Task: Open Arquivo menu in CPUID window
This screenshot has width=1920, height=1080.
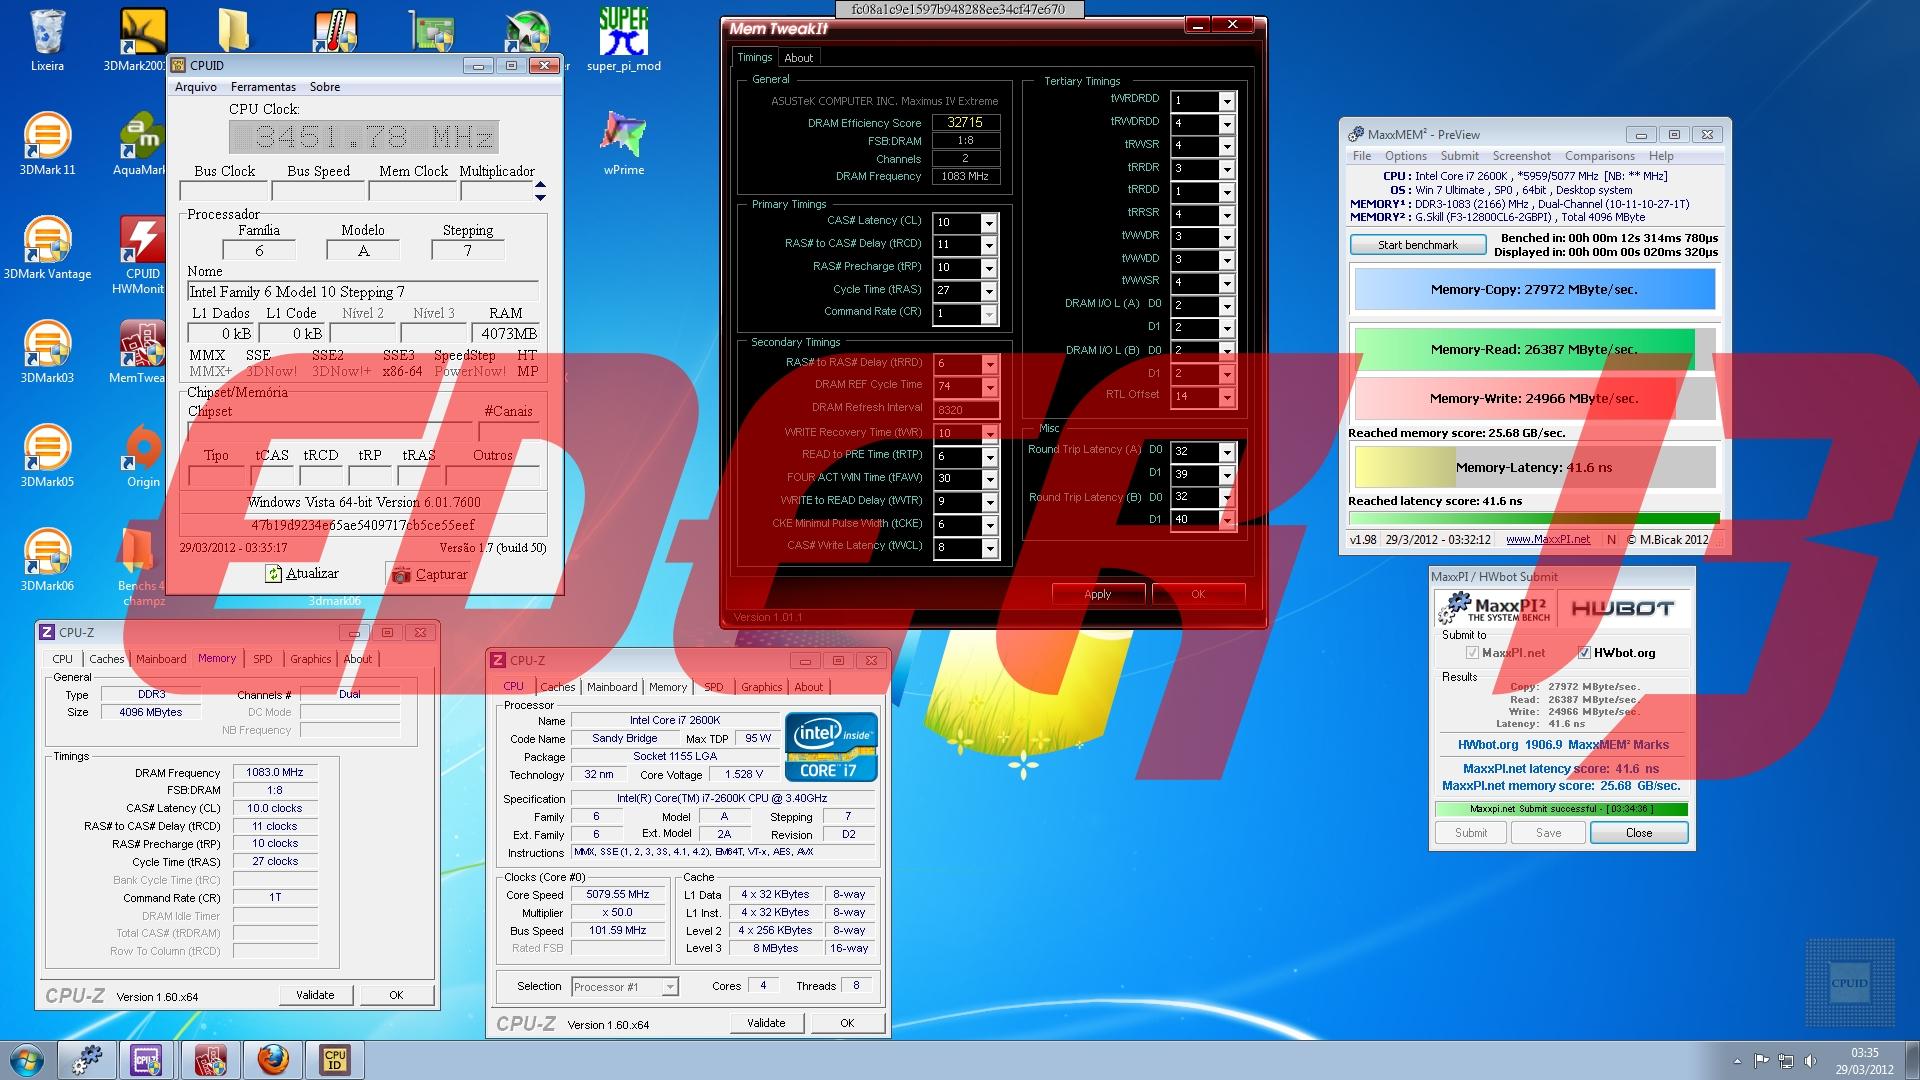Action: [x=196, y=87]
